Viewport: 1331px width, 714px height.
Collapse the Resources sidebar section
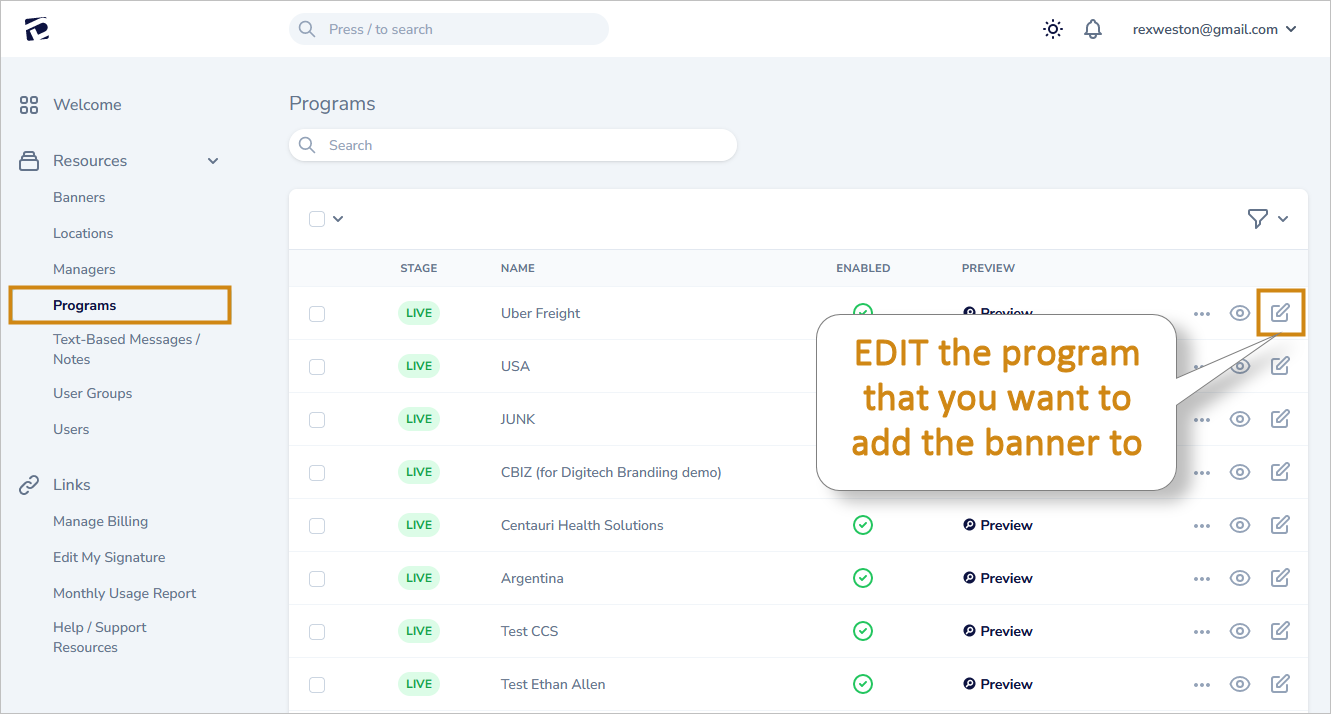pyautogui.click(x=213, y=161)
